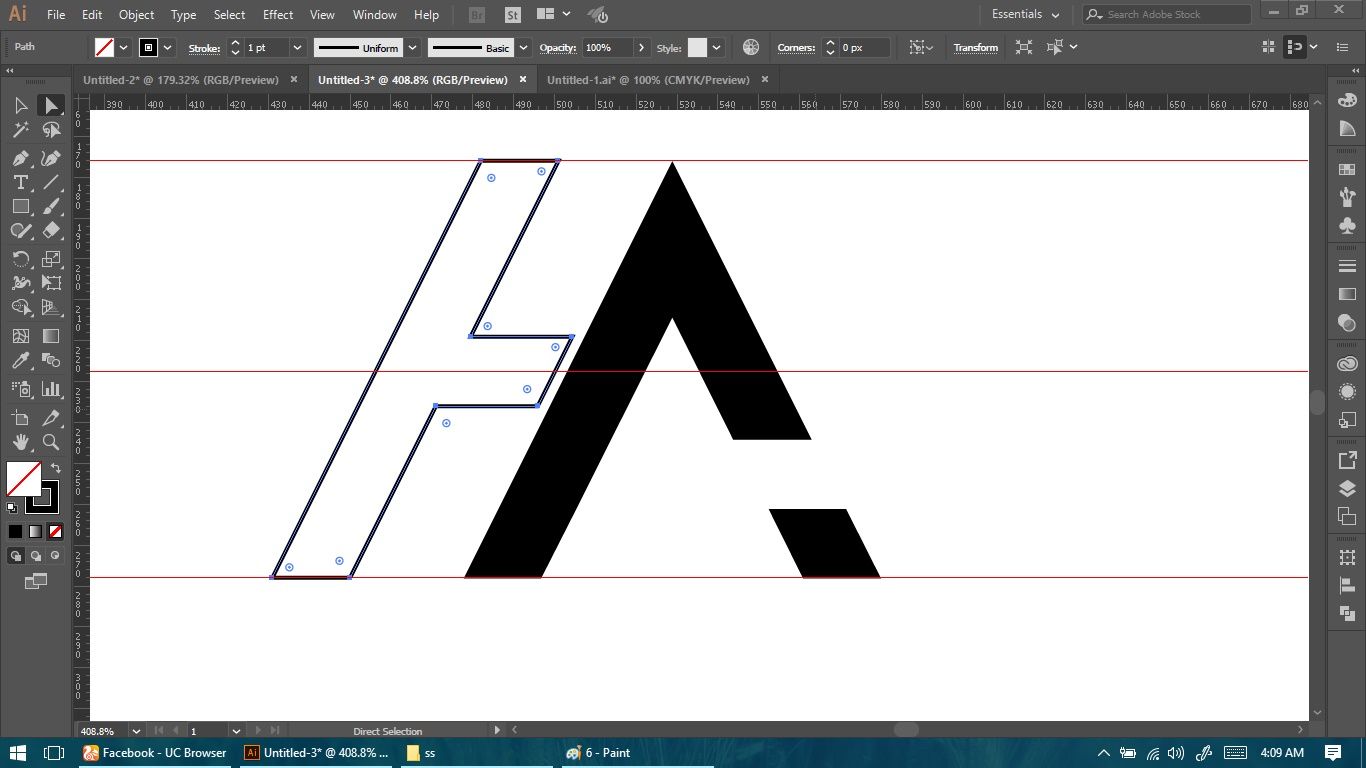The height and width of the screenshot is (768, 1366).
Task: Pick the Eyedropper tool
Action: pyautogui.click(x=20, y=361)
